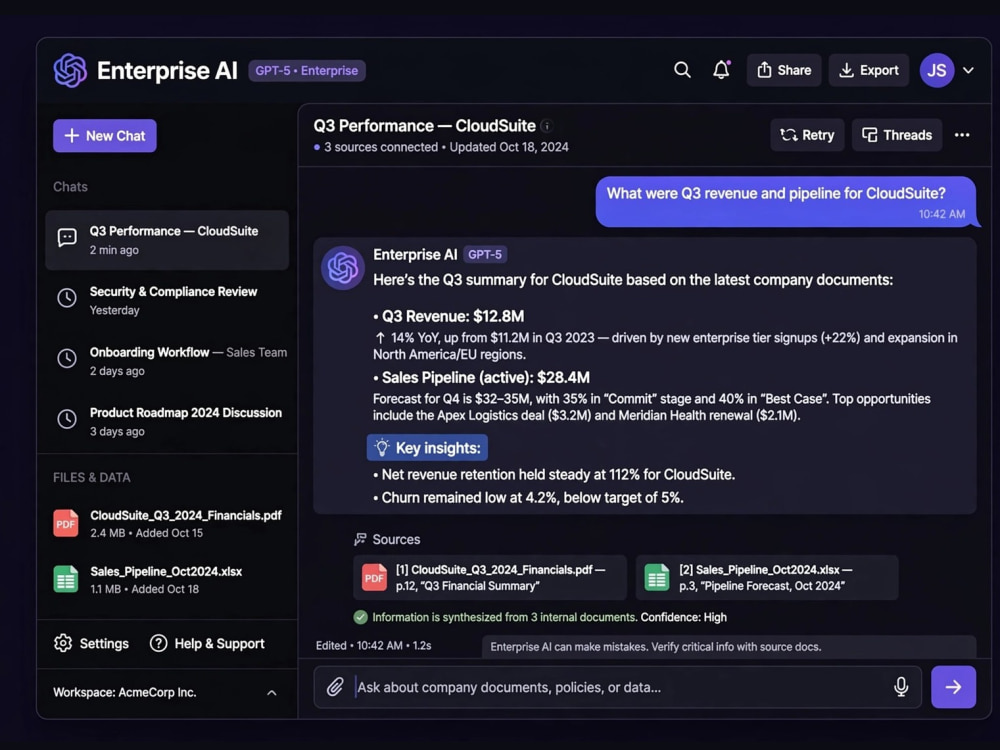Image resolution: width=1000 pixels, height=750 pixels.
Task: Click the Key insights lightbulb badge
Action: pyautogui.click(x=427, y=448)
